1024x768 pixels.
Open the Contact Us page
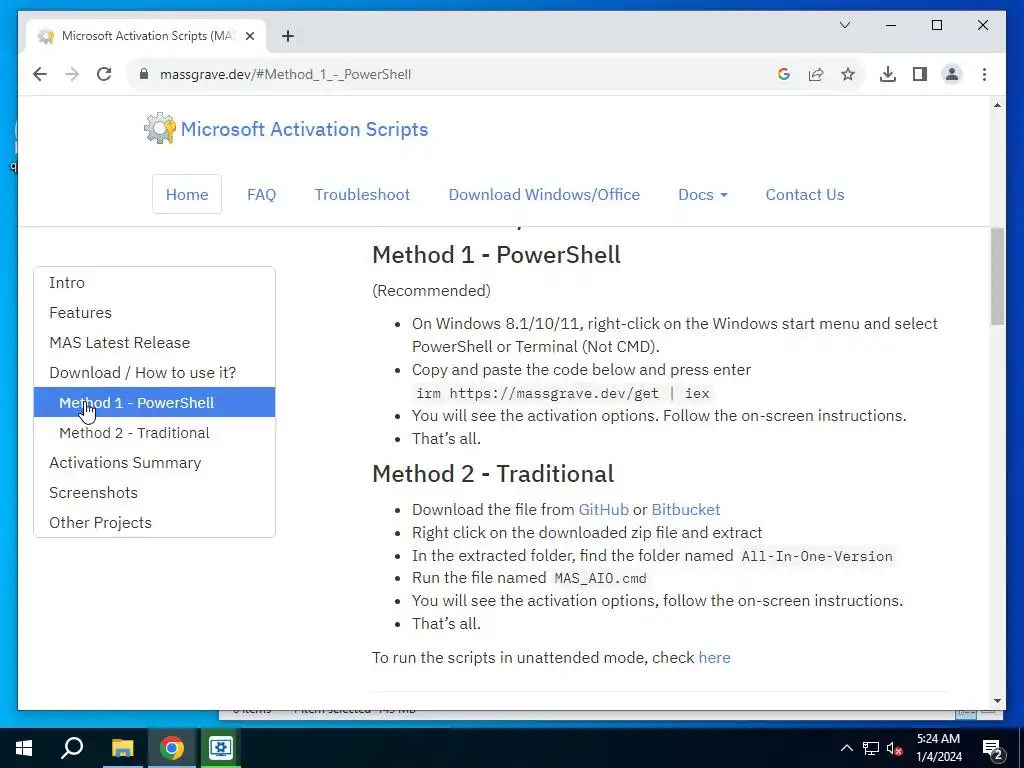(x=805, y=194)
